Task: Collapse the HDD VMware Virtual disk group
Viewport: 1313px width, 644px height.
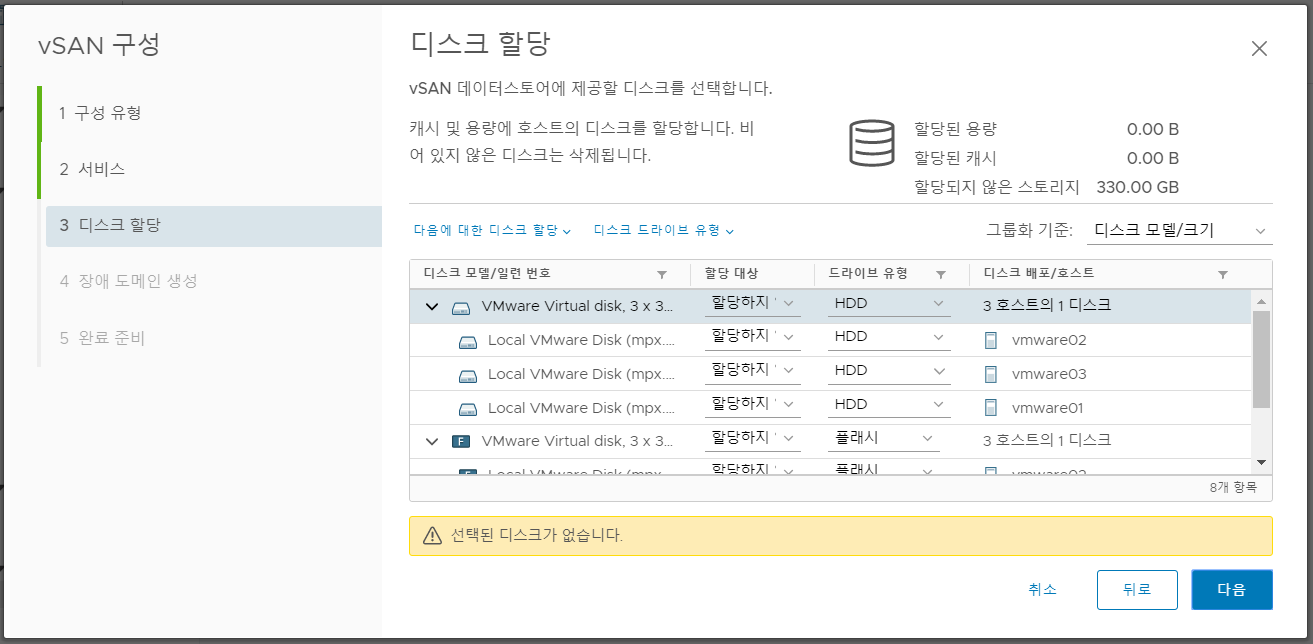Action: pos(432,306)
